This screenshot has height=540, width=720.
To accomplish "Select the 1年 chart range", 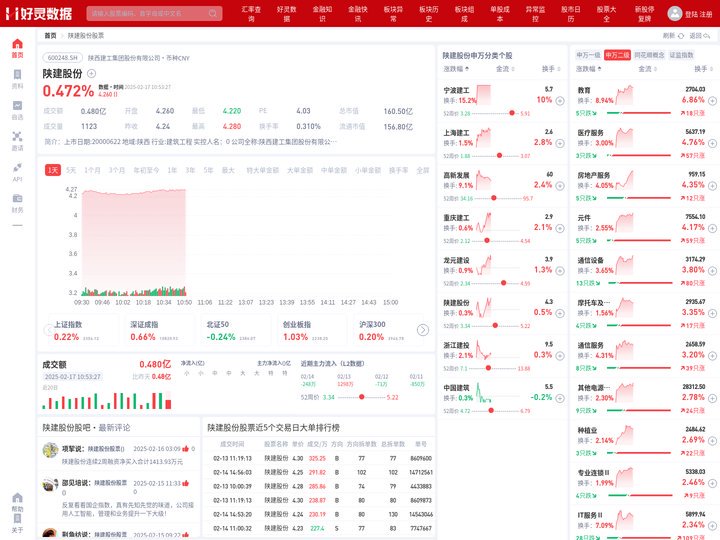I will [x=172, y=170].
